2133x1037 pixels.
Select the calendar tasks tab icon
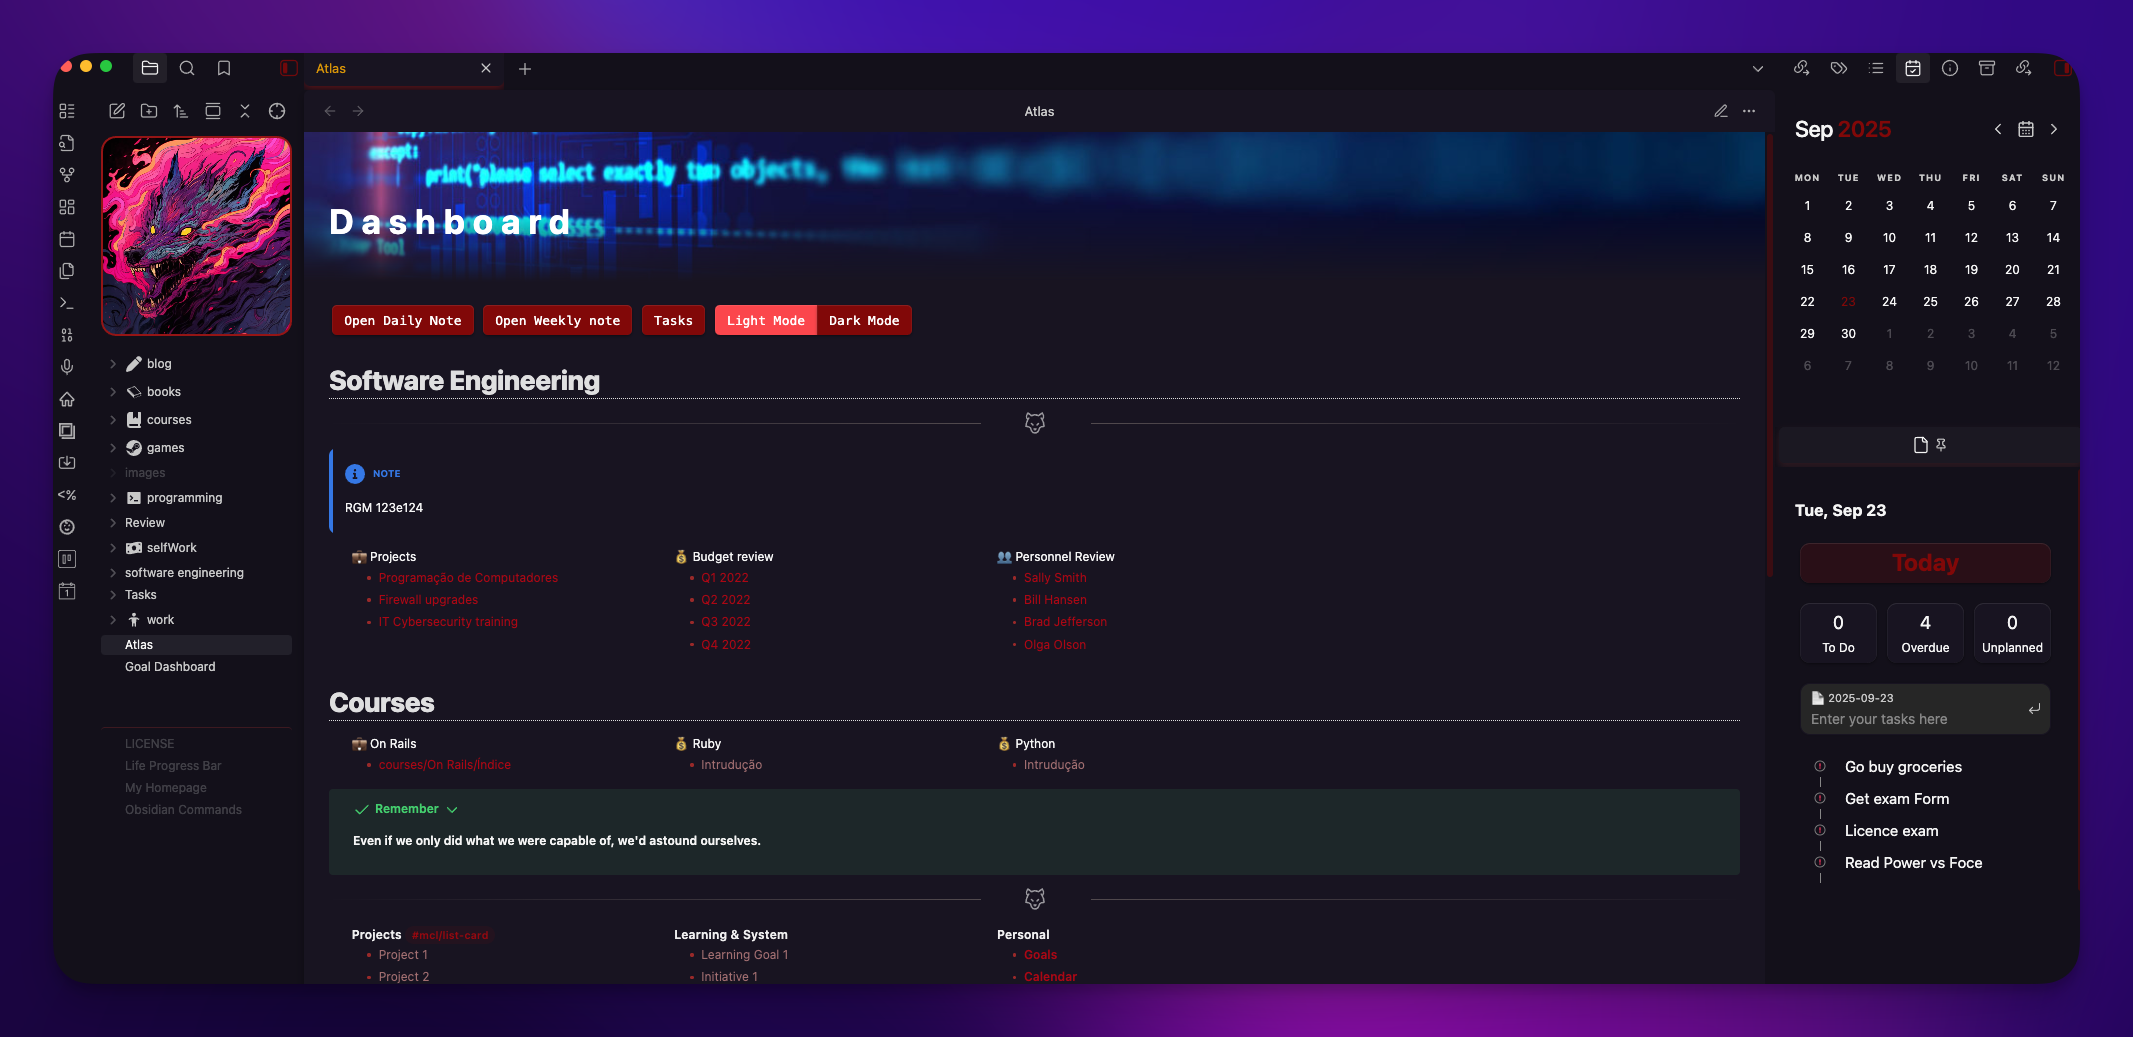pyautogui.click(x=1913, y=68)
